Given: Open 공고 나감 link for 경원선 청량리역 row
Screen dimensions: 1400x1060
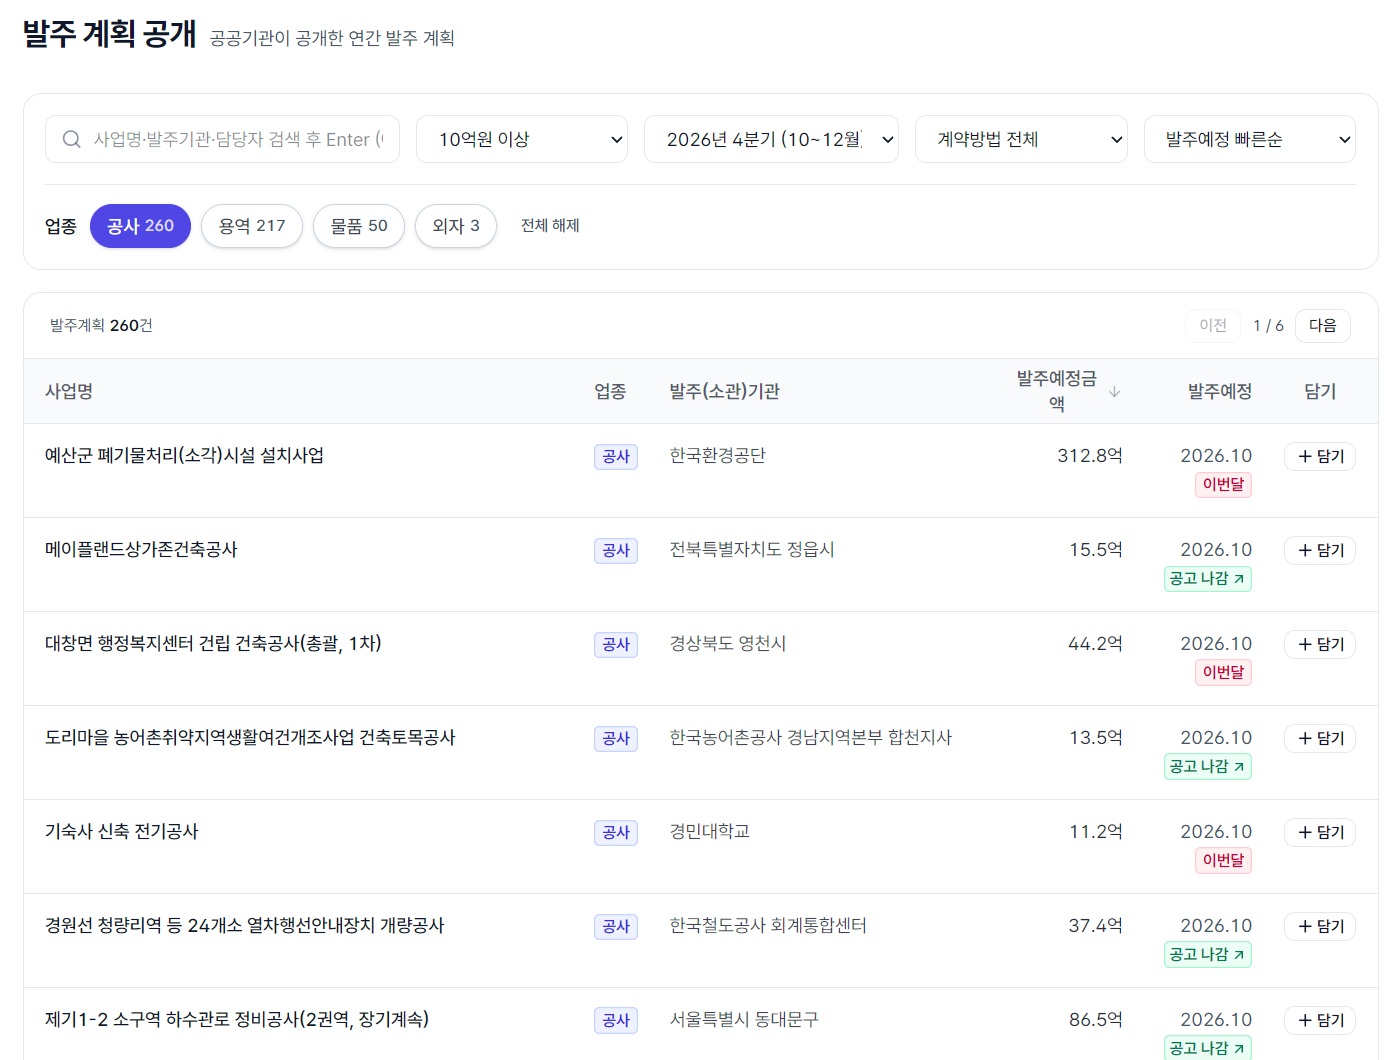Looking at the screenshot, I should [x=1208, y=955].
